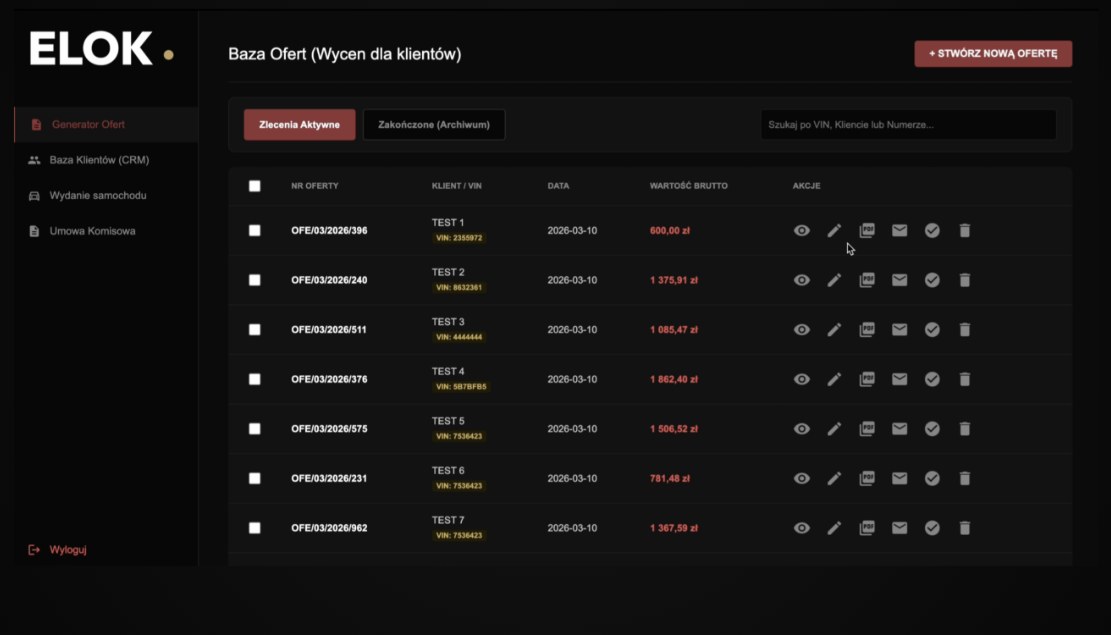Click gross value 1 375,91 zł

pyautogui.click(x=674, y=280)
